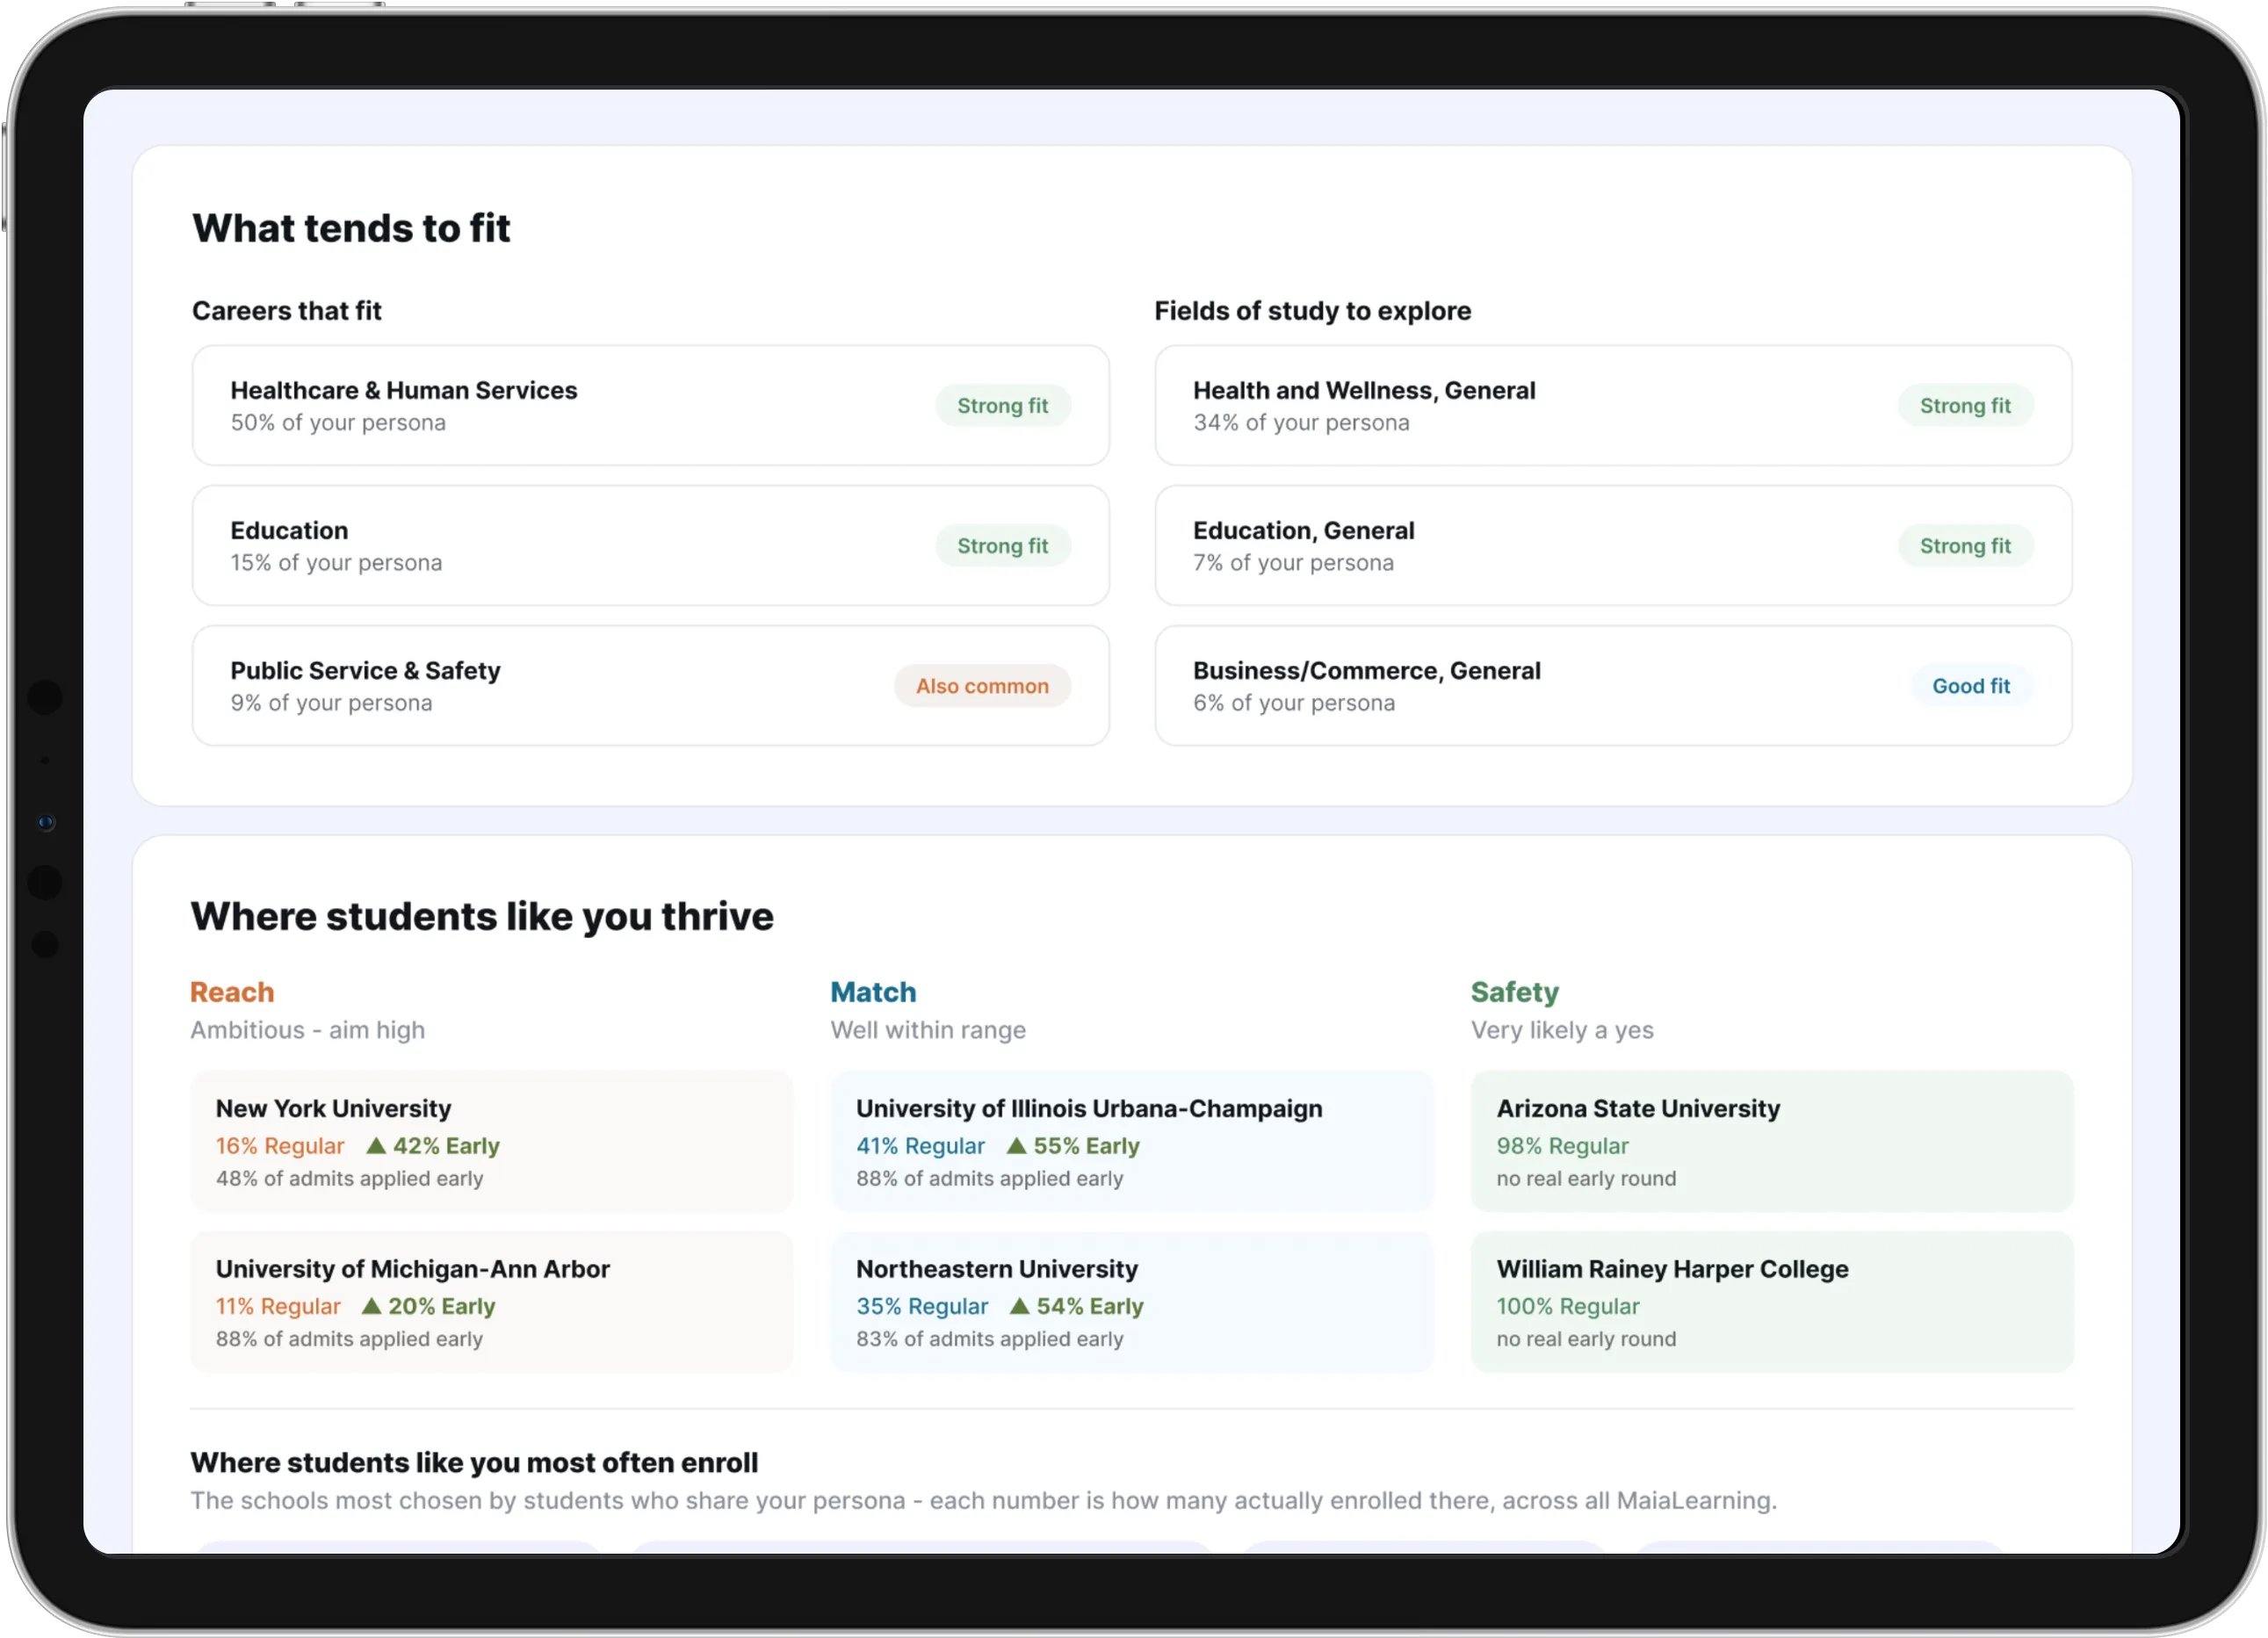Click the Safety column heading
The width and height of the screenshot is (2268, 1638).
pos(1514,992)
